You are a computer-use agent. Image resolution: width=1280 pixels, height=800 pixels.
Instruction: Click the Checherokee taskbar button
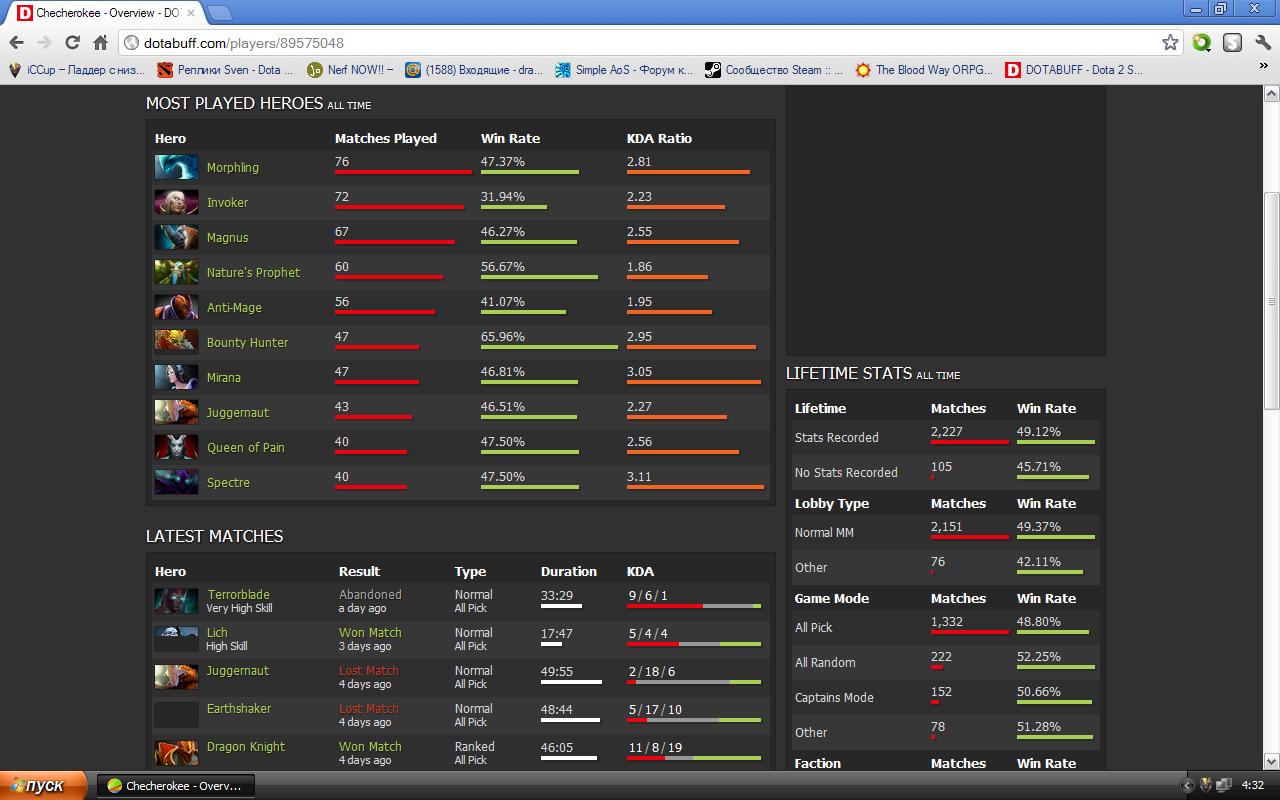pyautogui.click(x=176, y=785)
